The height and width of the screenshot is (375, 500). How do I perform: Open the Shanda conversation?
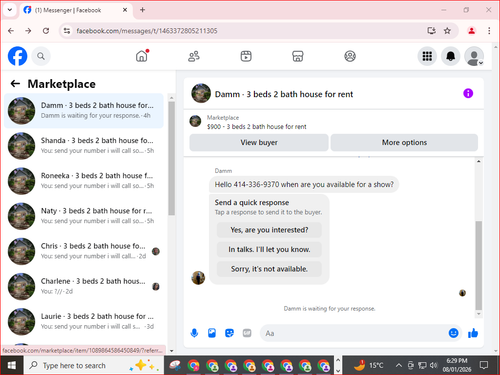(84, 146)
